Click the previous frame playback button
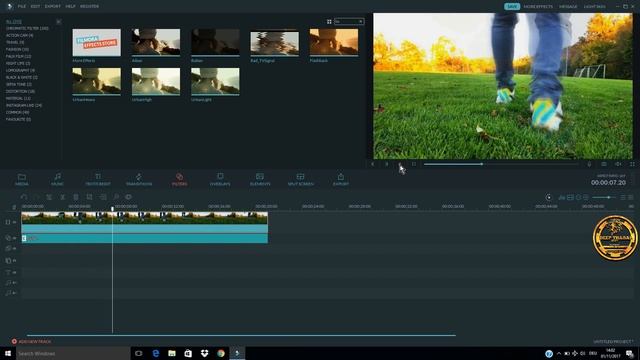Screen dimensions: 640x360 [x=373, y=164]
